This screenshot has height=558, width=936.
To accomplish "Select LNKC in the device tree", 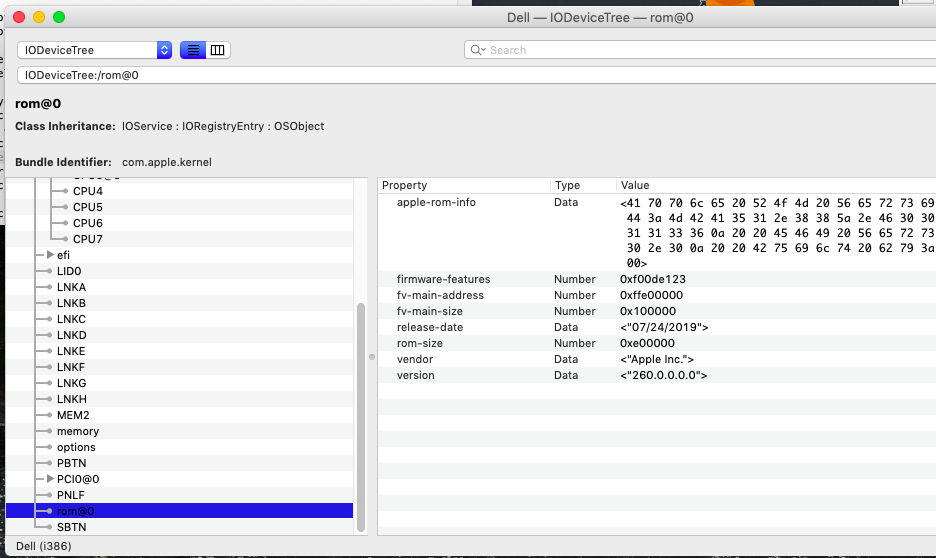I will tap(71, 319).
